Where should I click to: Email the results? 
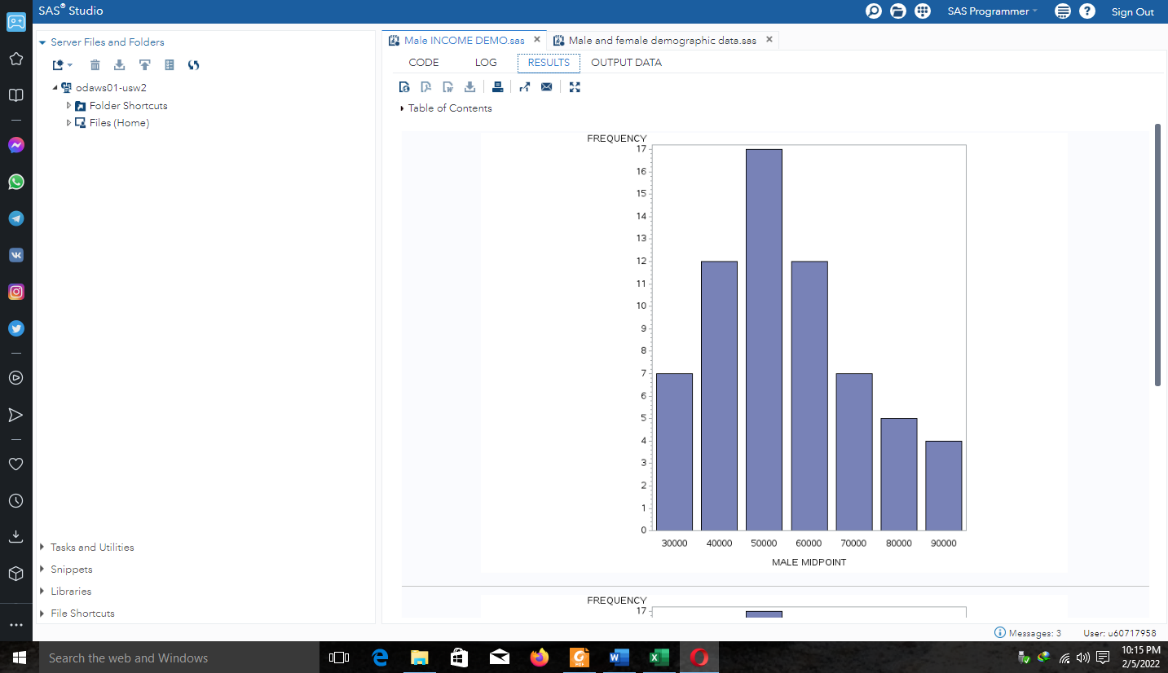tap(546, 87)
